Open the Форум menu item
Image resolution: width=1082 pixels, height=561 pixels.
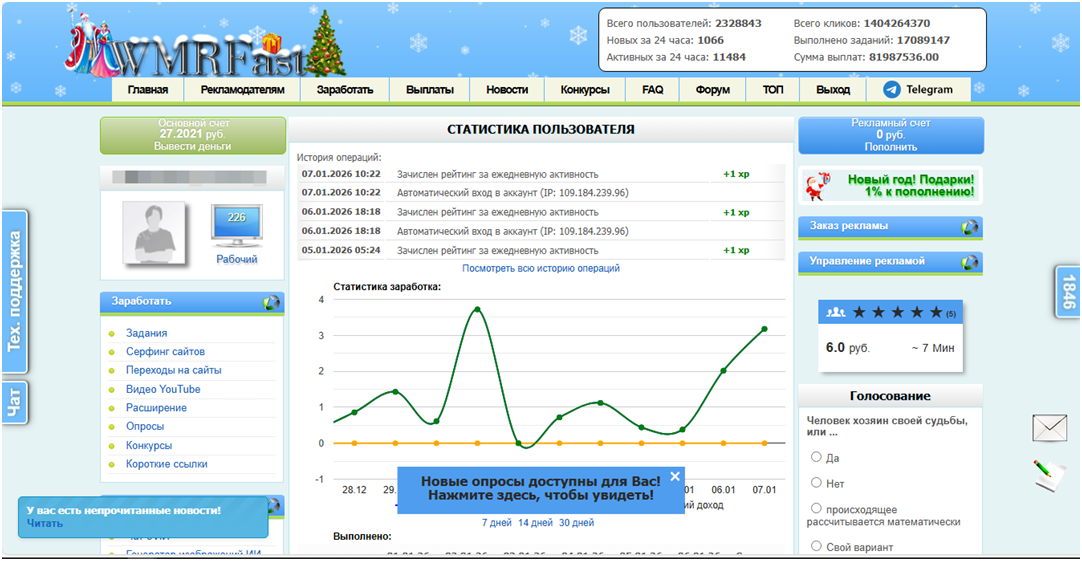713,90
